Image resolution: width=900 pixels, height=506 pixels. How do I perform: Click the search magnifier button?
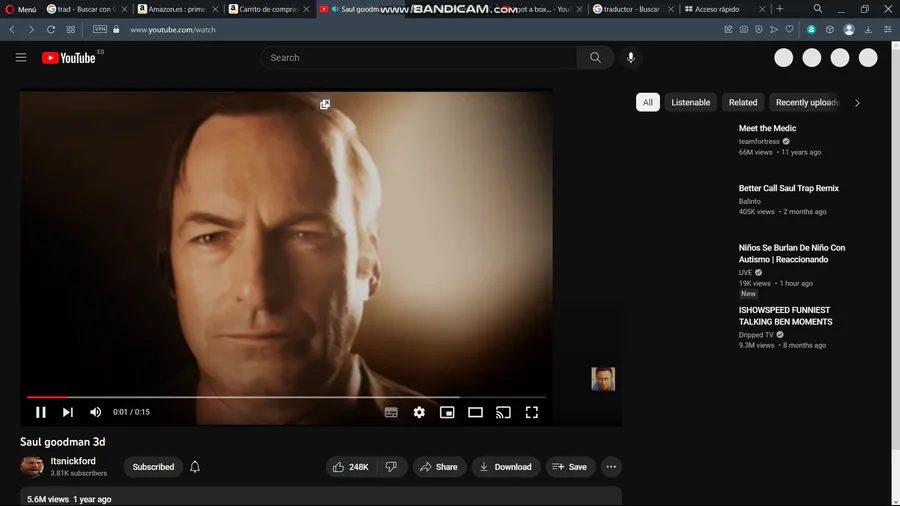pos(595,57)
